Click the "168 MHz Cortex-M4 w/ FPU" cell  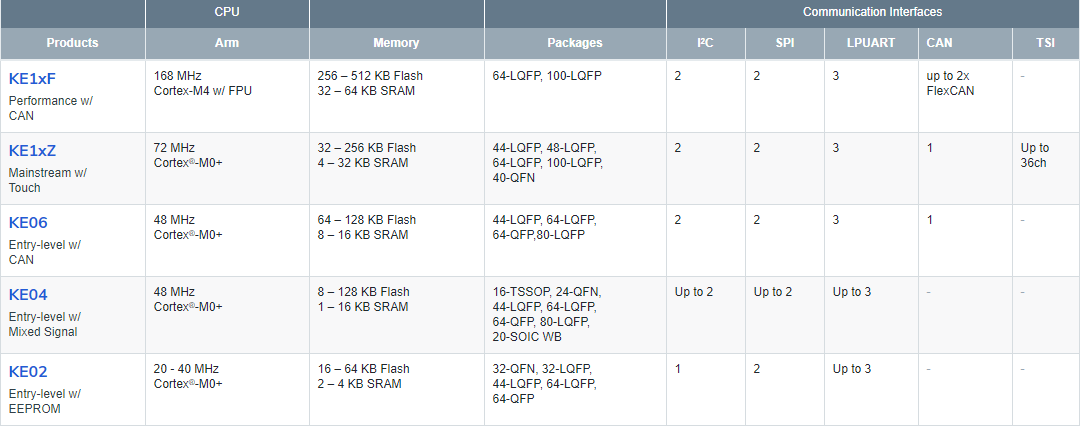[204, 83]
